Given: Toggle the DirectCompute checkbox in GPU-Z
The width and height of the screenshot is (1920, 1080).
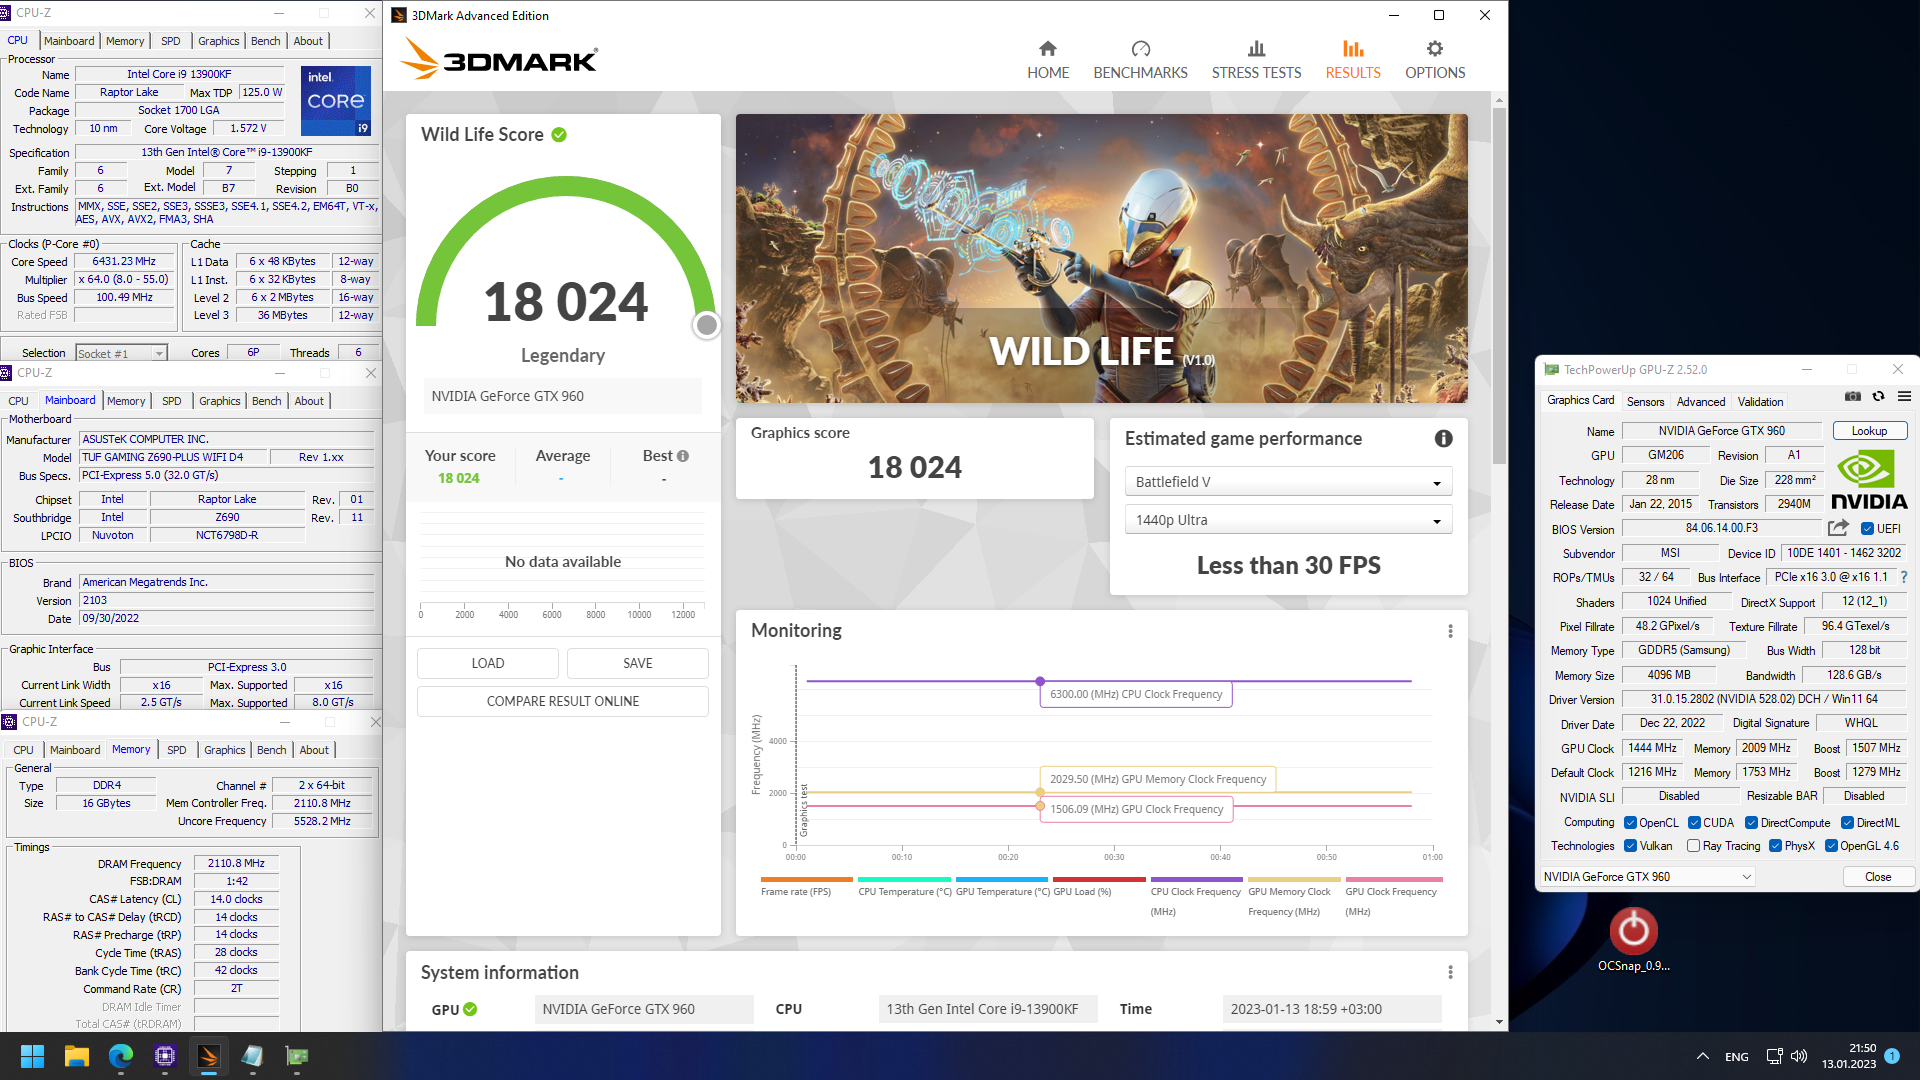Looking at the screenshot, I should coord(1751,823).
